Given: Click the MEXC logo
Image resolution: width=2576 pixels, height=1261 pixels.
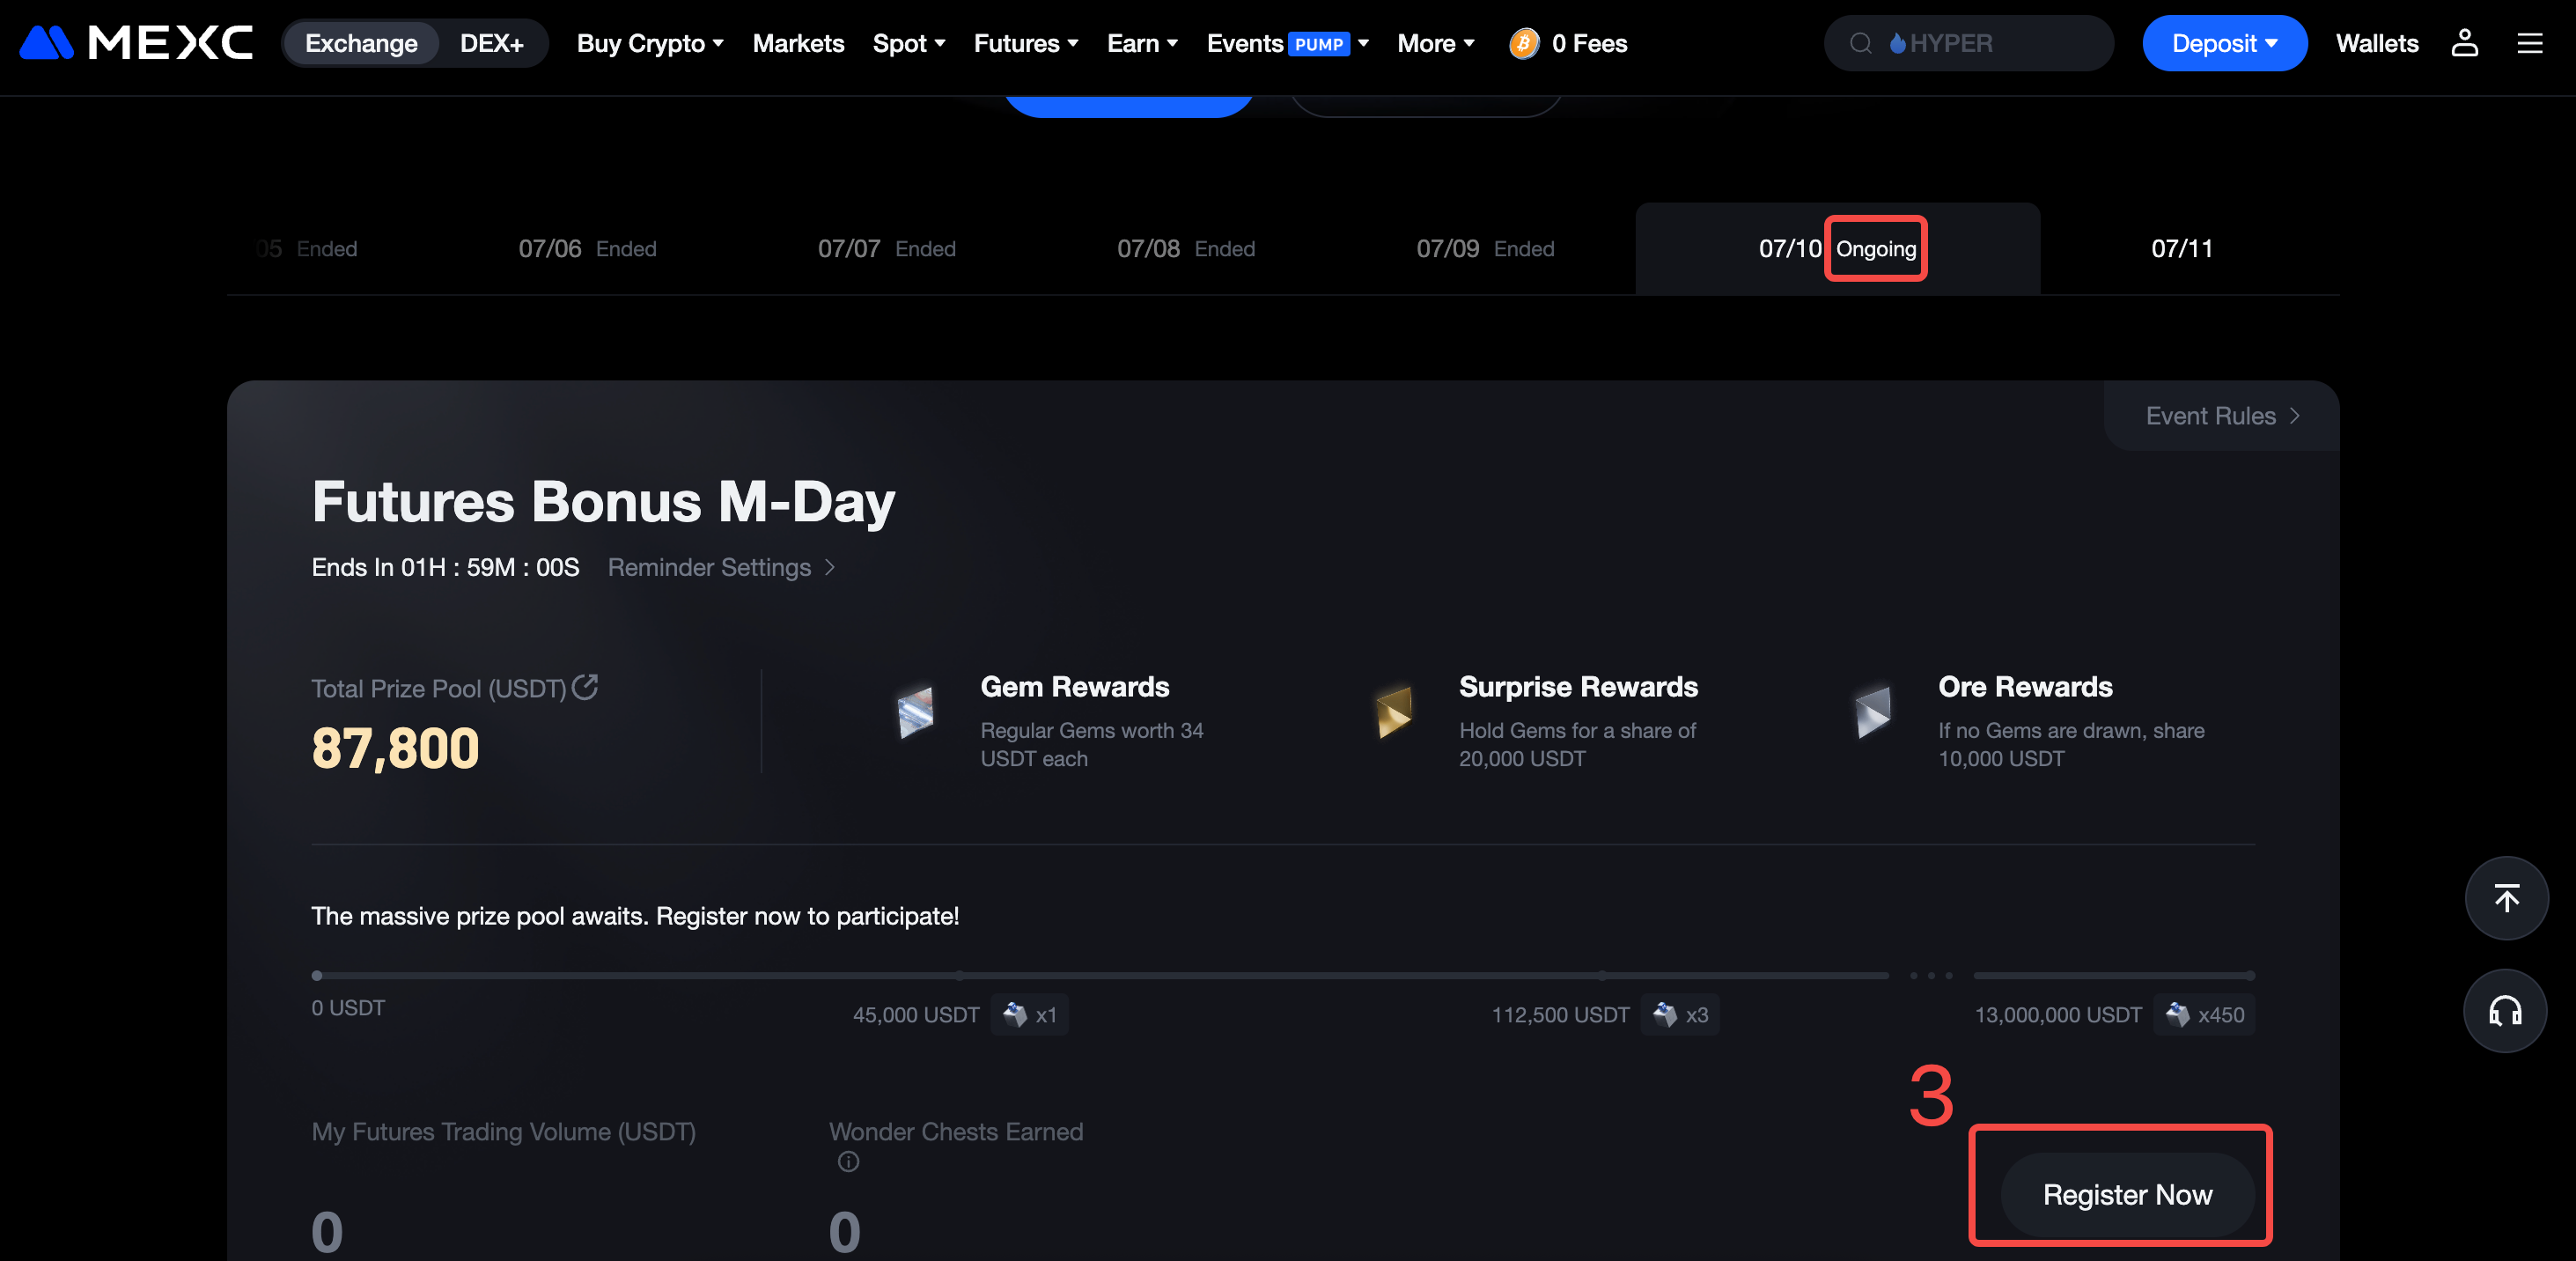Looking at the screenshot, I should point(136,43).
